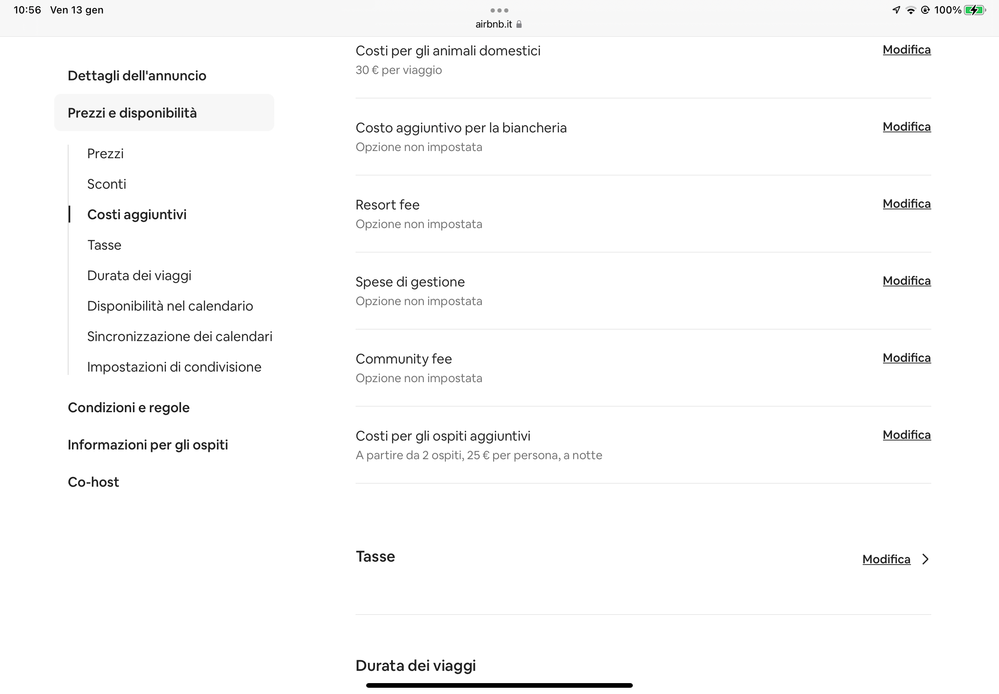Edit Costi per gli animali domestici

pos(906,50)
